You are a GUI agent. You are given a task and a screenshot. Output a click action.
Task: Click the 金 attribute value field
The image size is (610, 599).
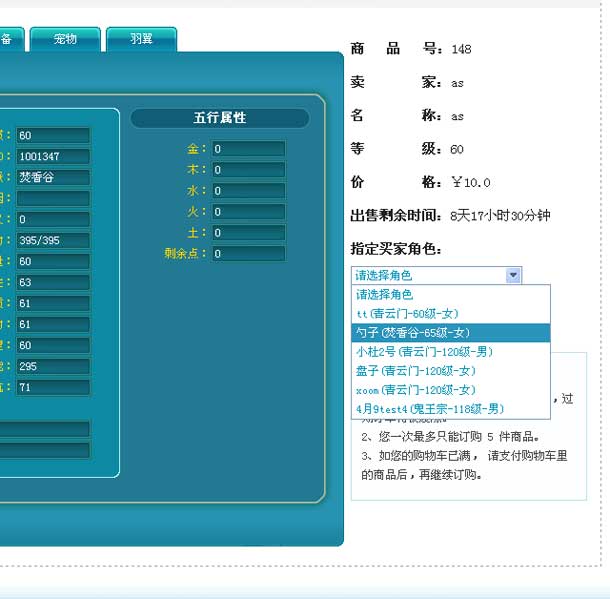247,149
